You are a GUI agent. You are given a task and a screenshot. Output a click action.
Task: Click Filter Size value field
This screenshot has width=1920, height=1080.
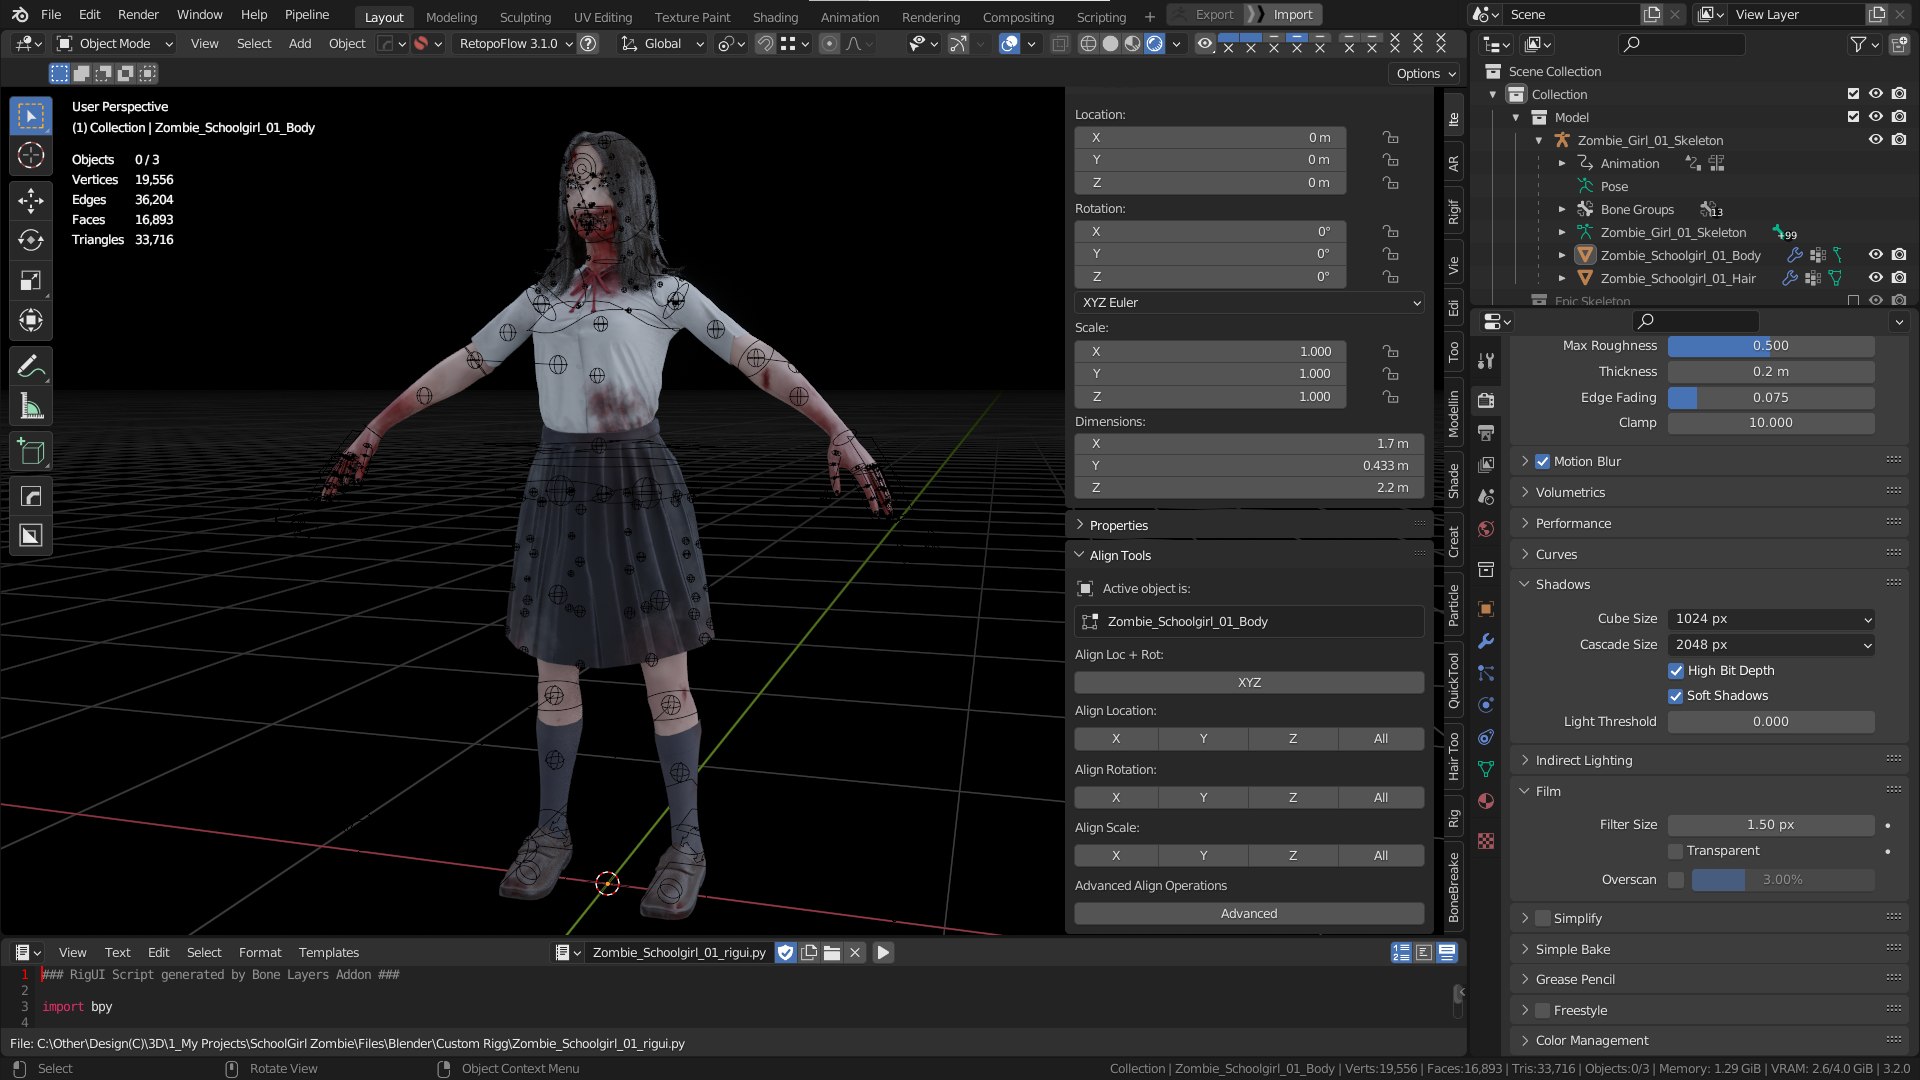(1771, 825)
